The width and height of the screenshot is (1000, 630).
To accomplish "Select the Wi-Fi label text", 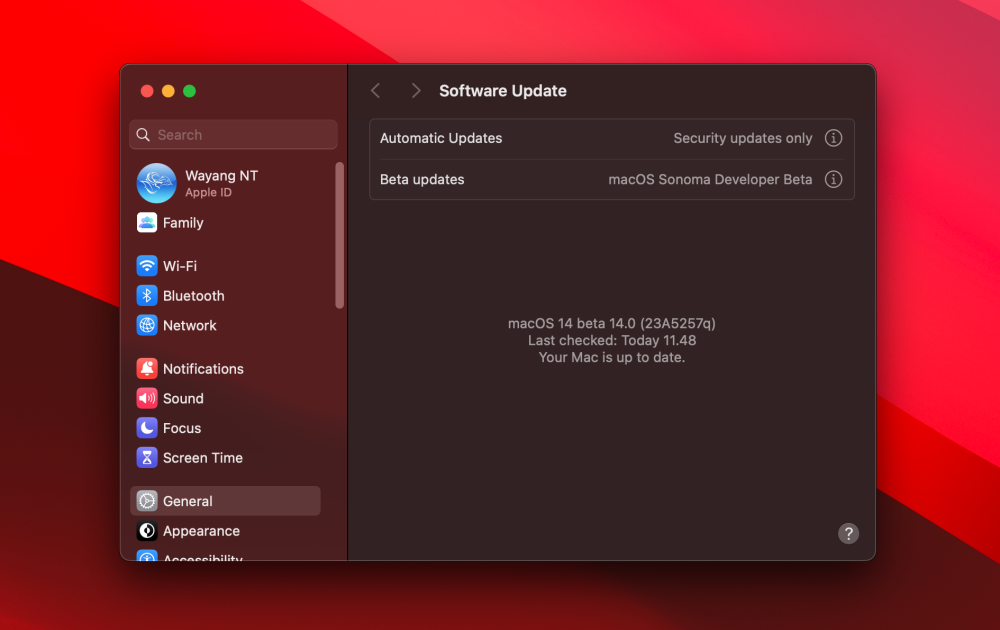I will (180, 266).
